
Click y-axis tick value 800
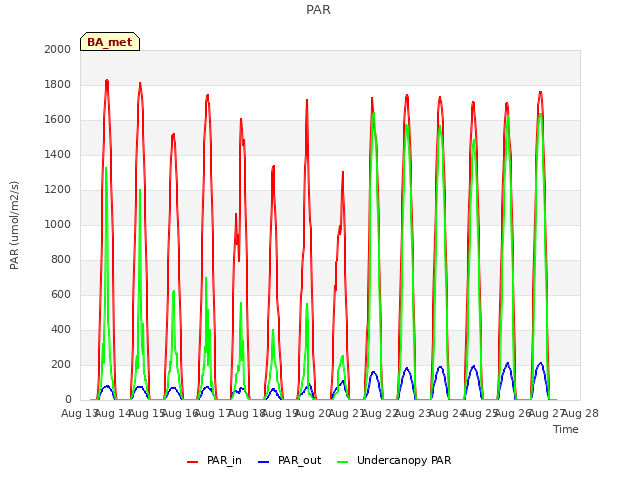[61, 260]
